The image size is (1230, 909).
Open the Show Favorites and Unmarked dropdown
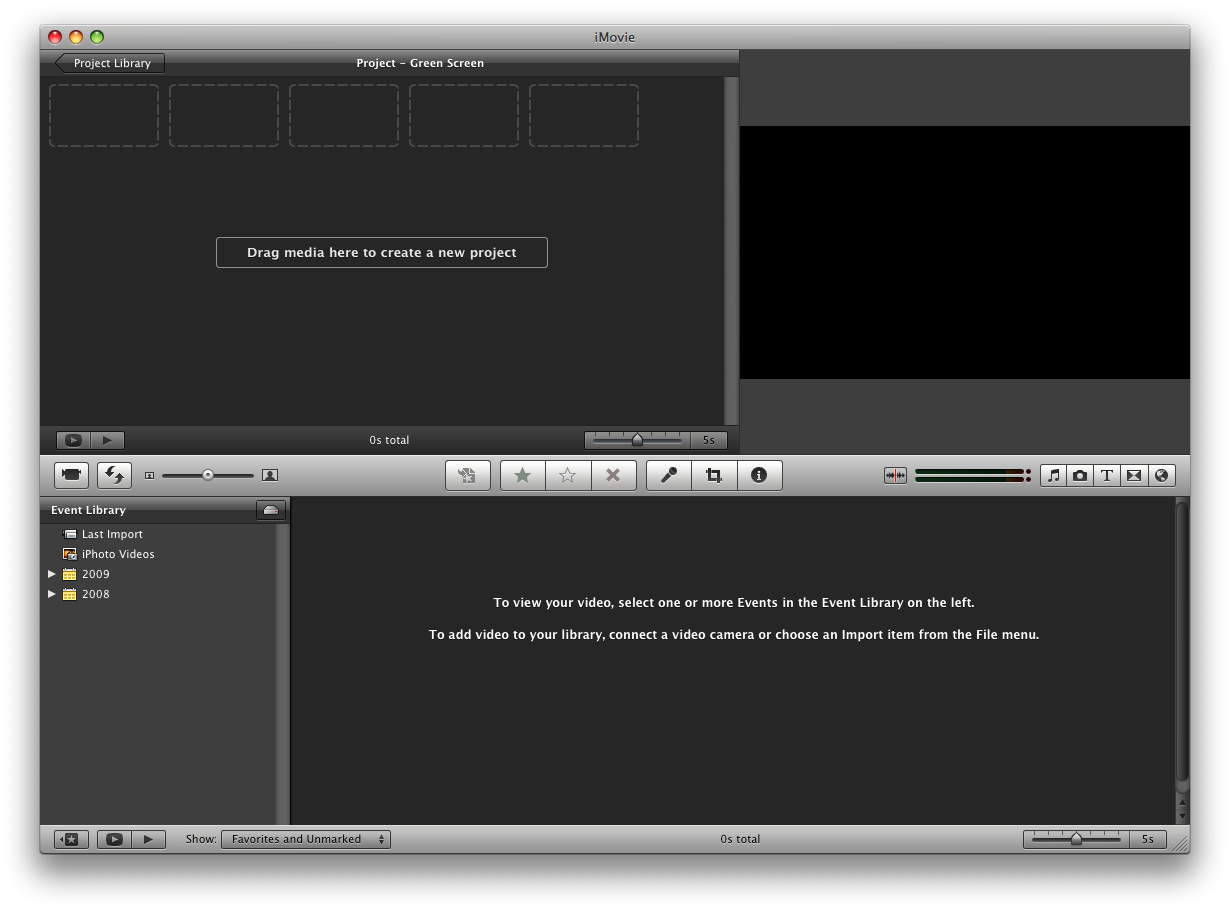306,839
